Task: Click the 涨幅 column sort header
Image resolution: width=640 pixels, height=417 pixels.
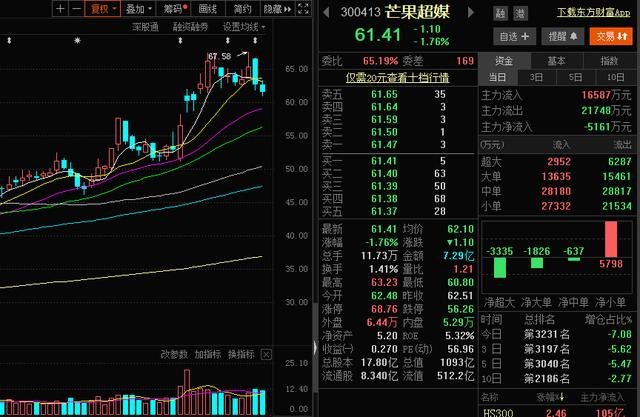Action: (550, 397)
